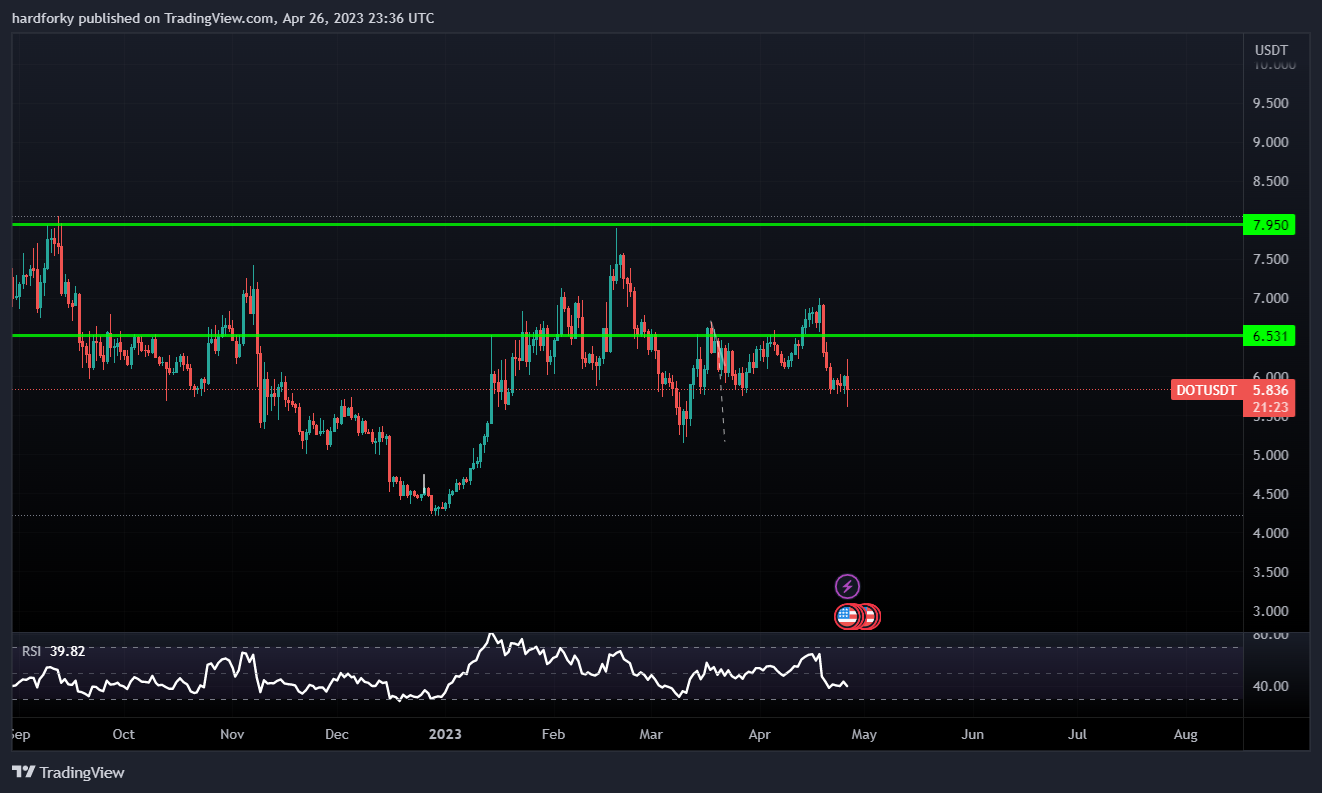Click the USDT currency label
Image resolution: width=1322 pixels, height=793 pixels.
click(x=1271, y=50)
